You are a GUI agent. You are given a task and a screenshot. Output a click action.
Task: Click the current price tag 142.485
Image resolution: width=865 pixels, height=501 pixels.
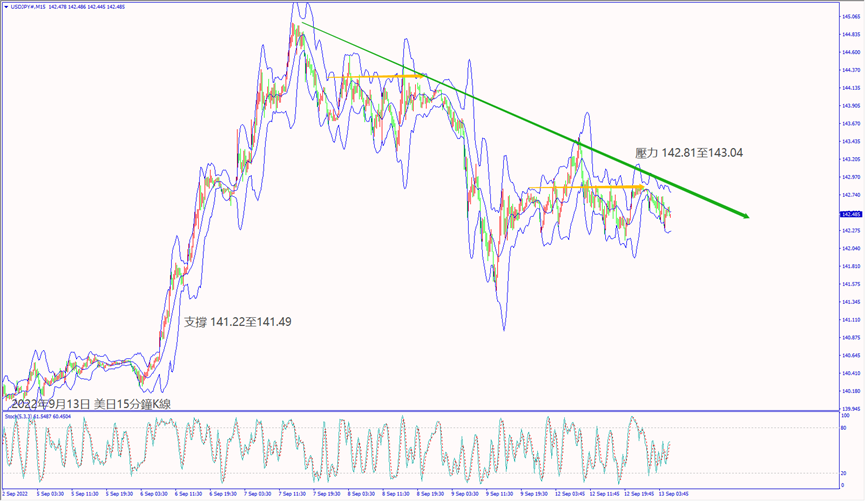[851, 214]
